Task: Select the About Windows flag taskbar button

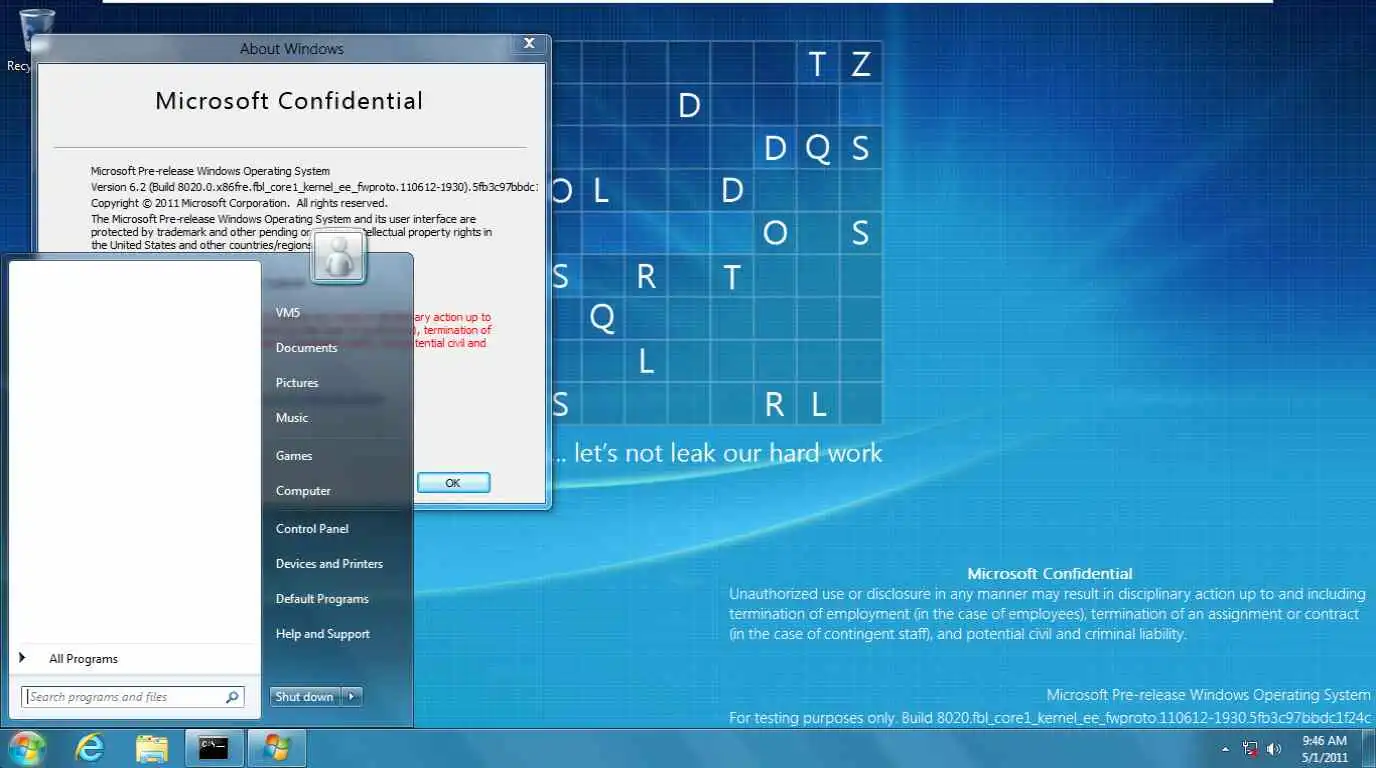Action: click(276, 748)
